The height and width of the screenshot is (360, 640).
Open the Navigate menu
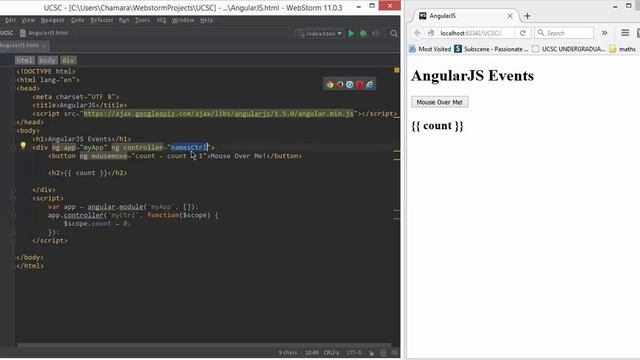point(52,20)
